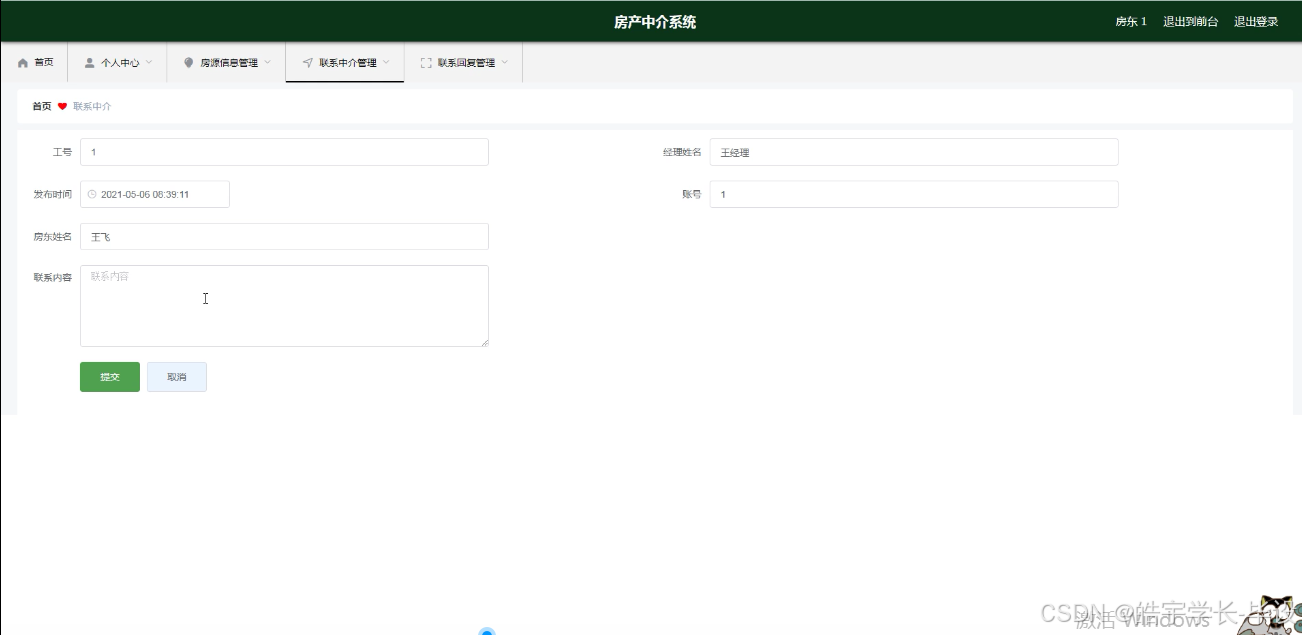Click the 联系内容 textarea resize handle
This screenshot has width=1302, height=635.
pyautogui.click(x=484, y=342)
